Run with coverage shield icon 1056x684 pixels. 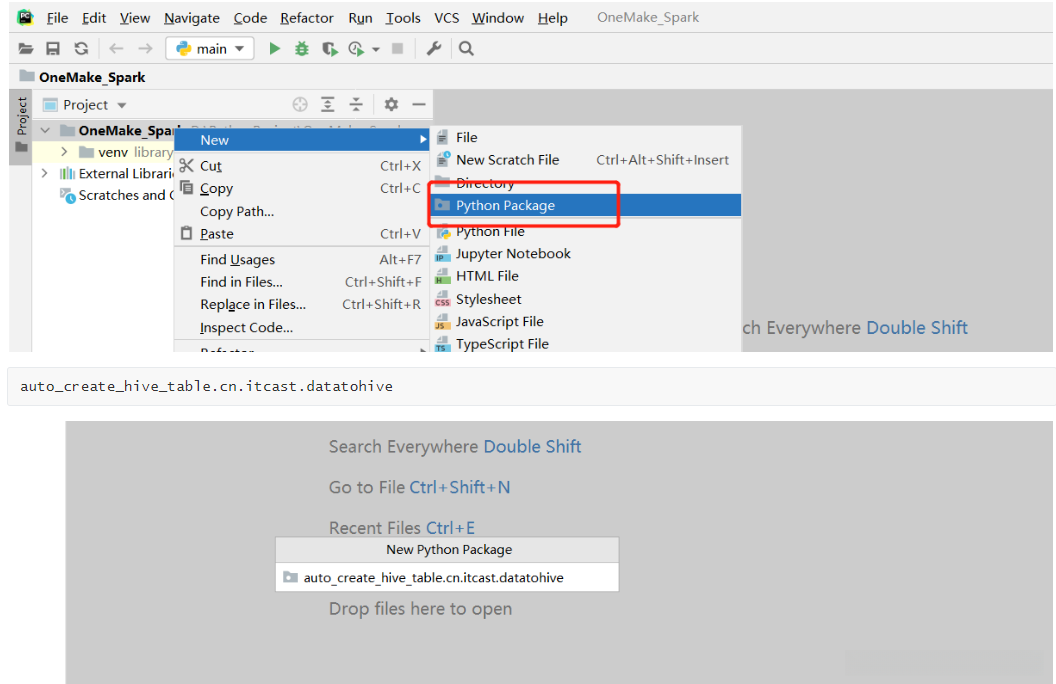click(x=329, y=48)
